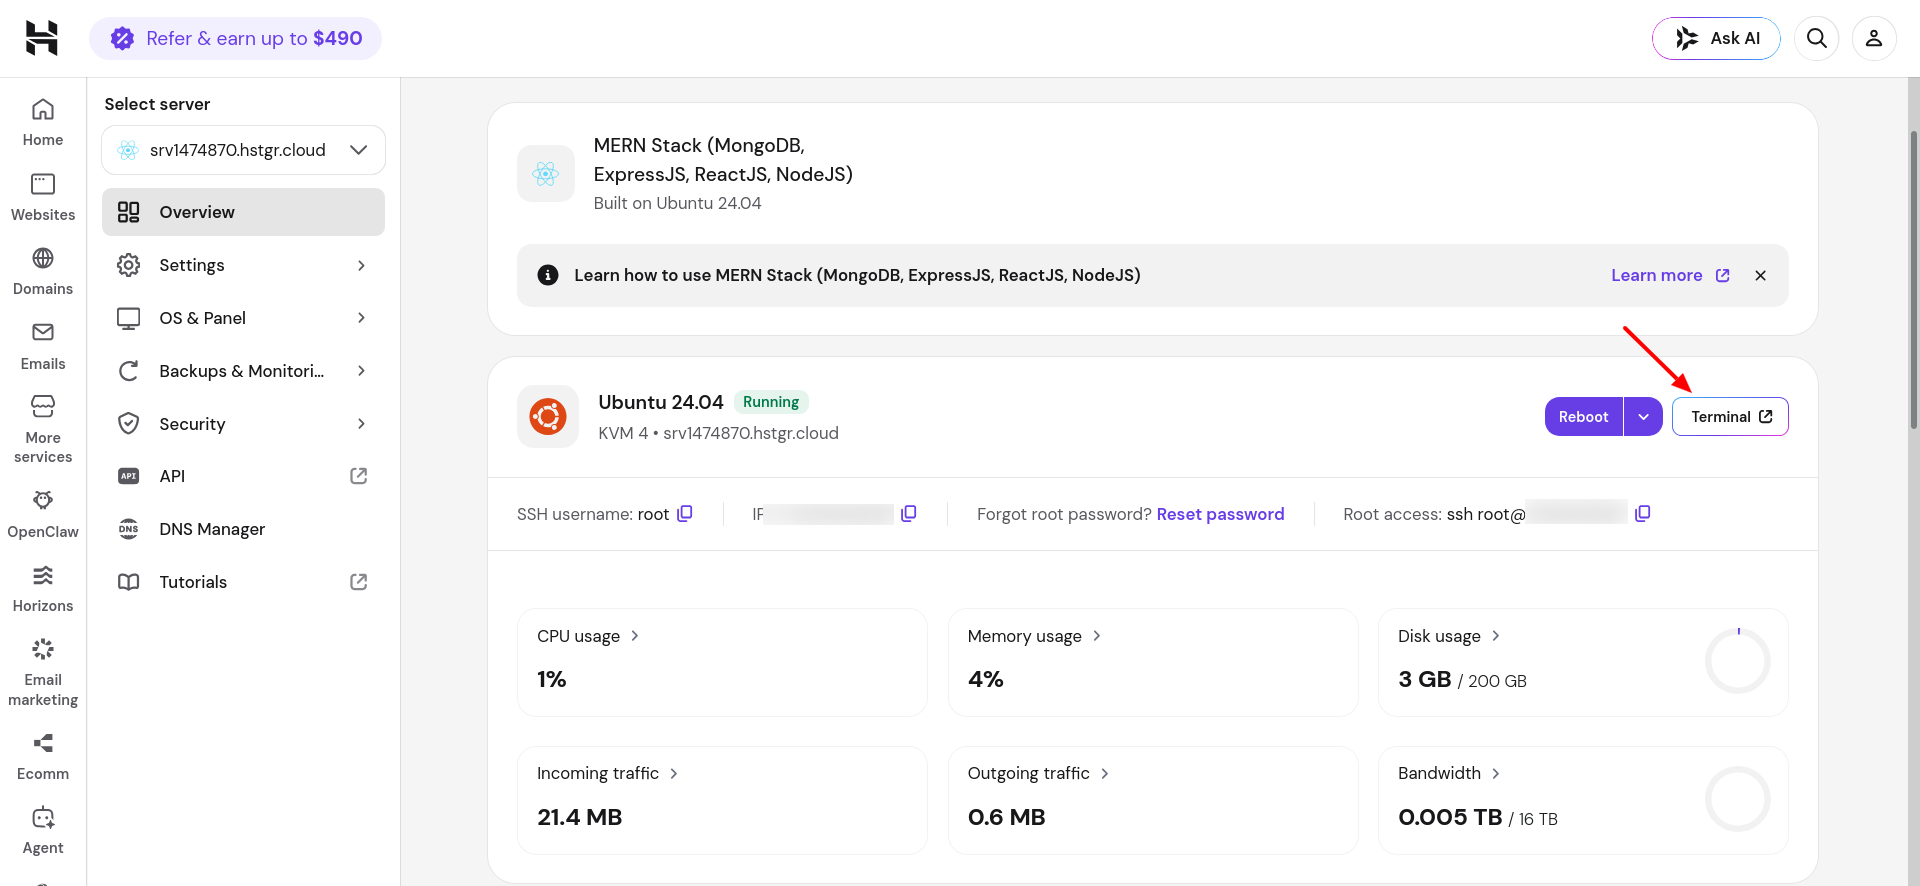
Task: Copy the root access ssh command
Action: (1642, 514)
